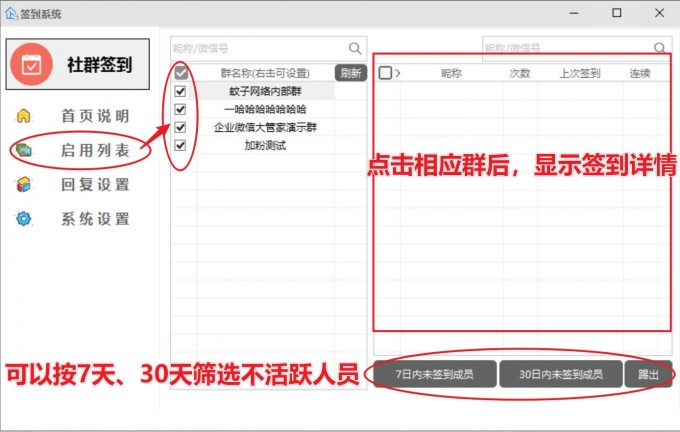Screen dimensions: 680x432
Task: Click the picture icon beside 启用列表
Action: (23, 150)
